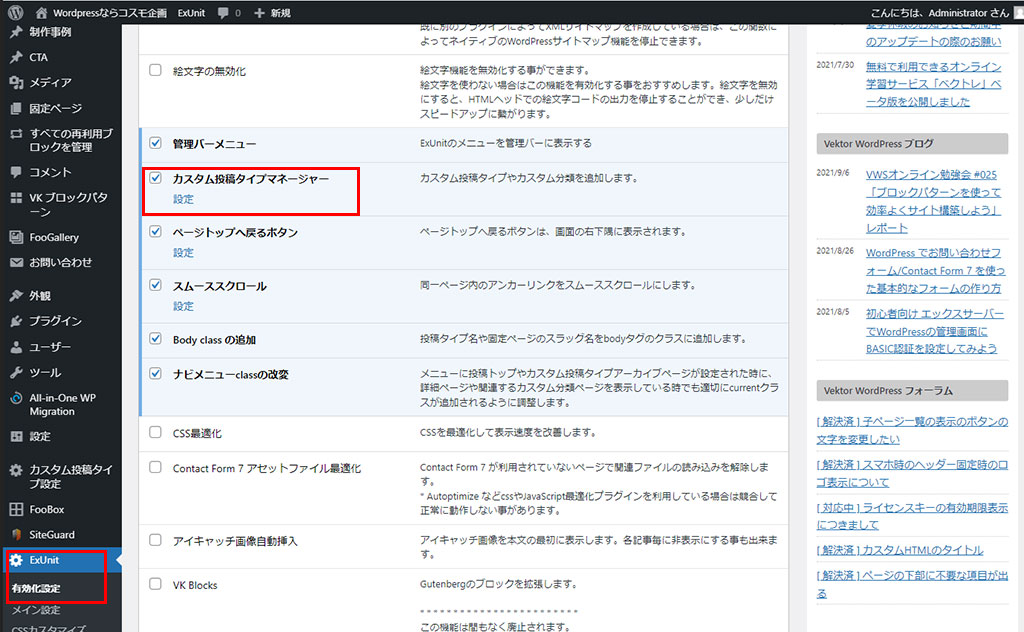
Task: Click the comments bubble icon in admin bar
Action: point(223,13)
